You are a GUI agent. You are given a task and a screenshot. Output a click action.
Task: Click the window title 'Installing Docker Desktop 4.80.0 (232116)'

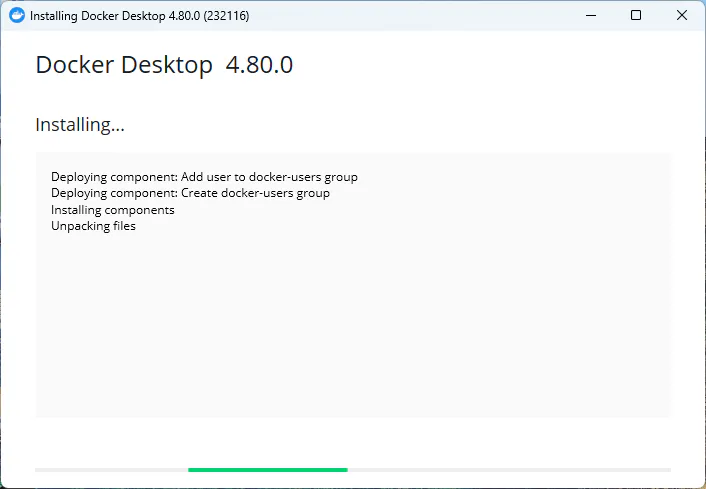[x=140, y=16]
